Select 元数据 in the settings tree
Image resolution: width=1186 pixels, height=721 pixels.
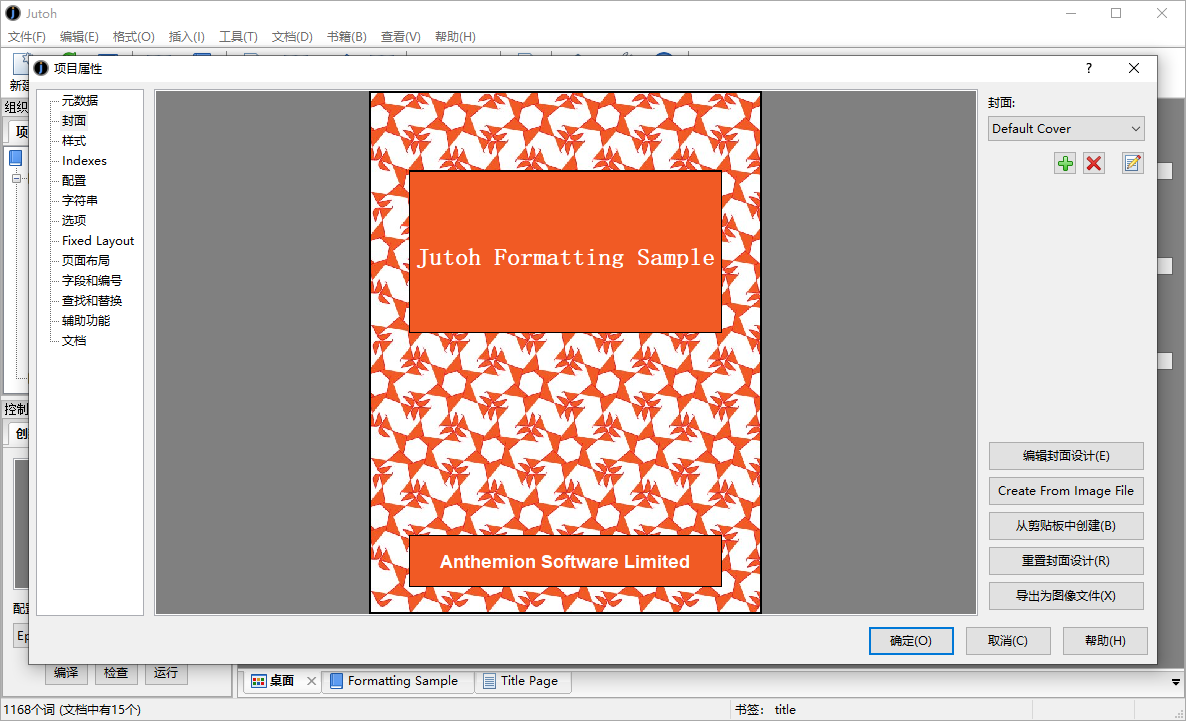coord(80,101)
